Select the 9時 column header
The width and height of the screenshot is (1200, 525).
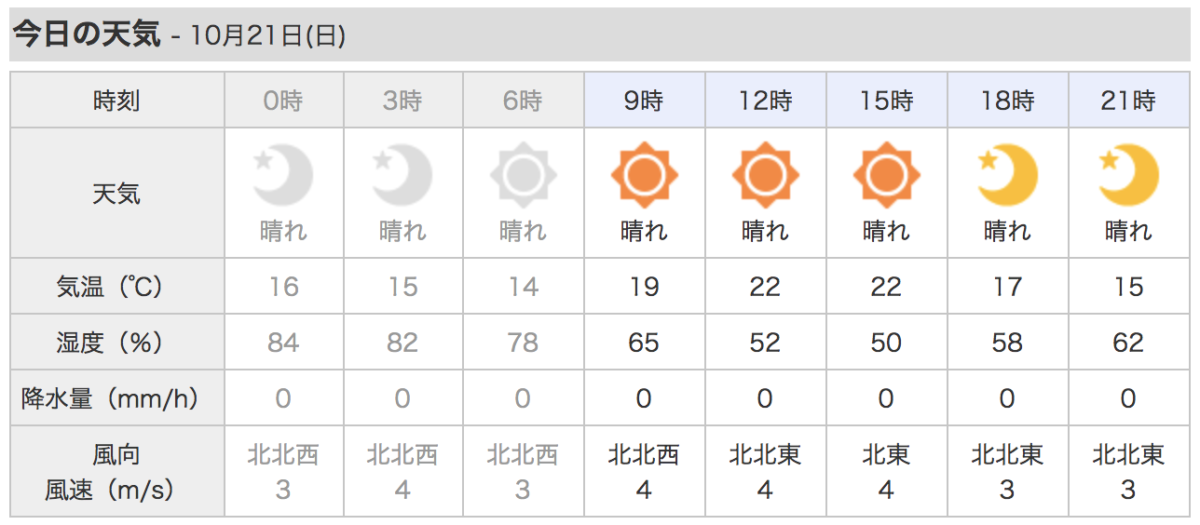point(644,100)
